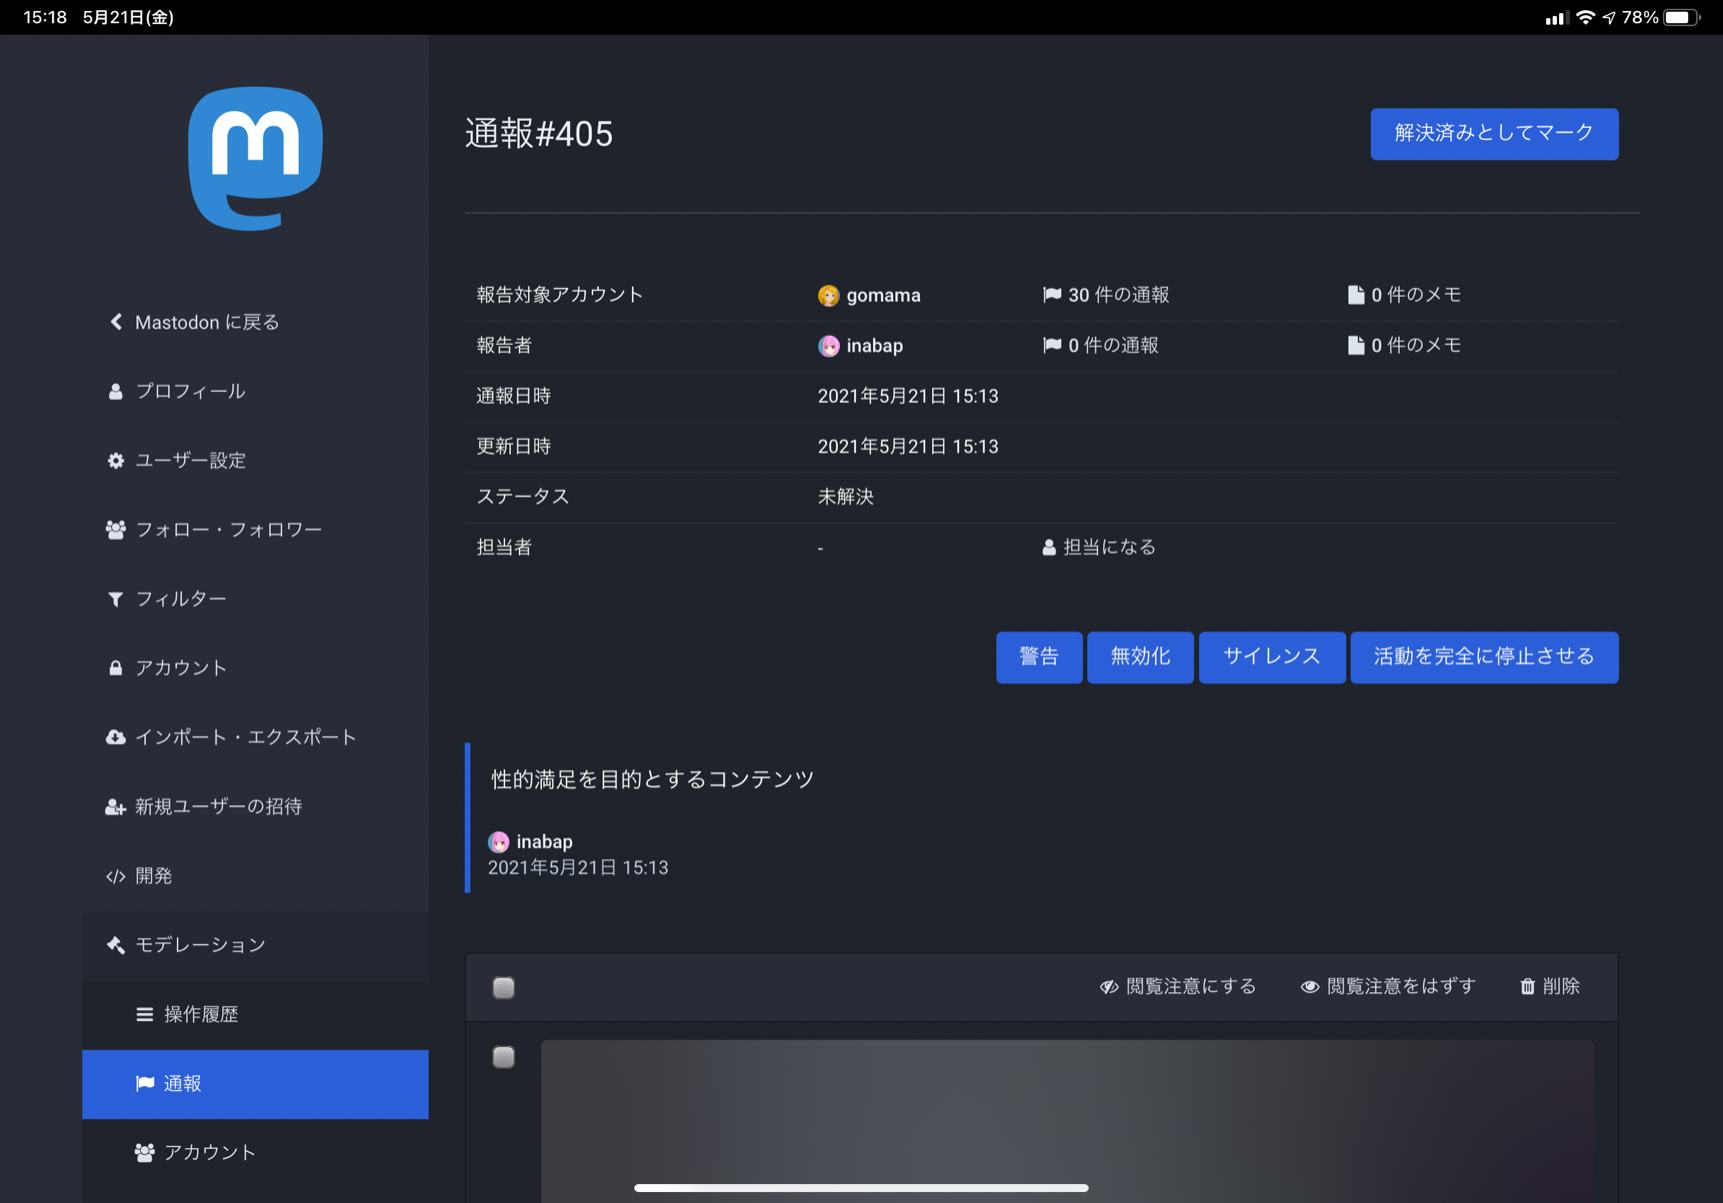This screenshot has width=1723, height=1203.
Task: Click 無効化 button
Action: (1140, 657)
